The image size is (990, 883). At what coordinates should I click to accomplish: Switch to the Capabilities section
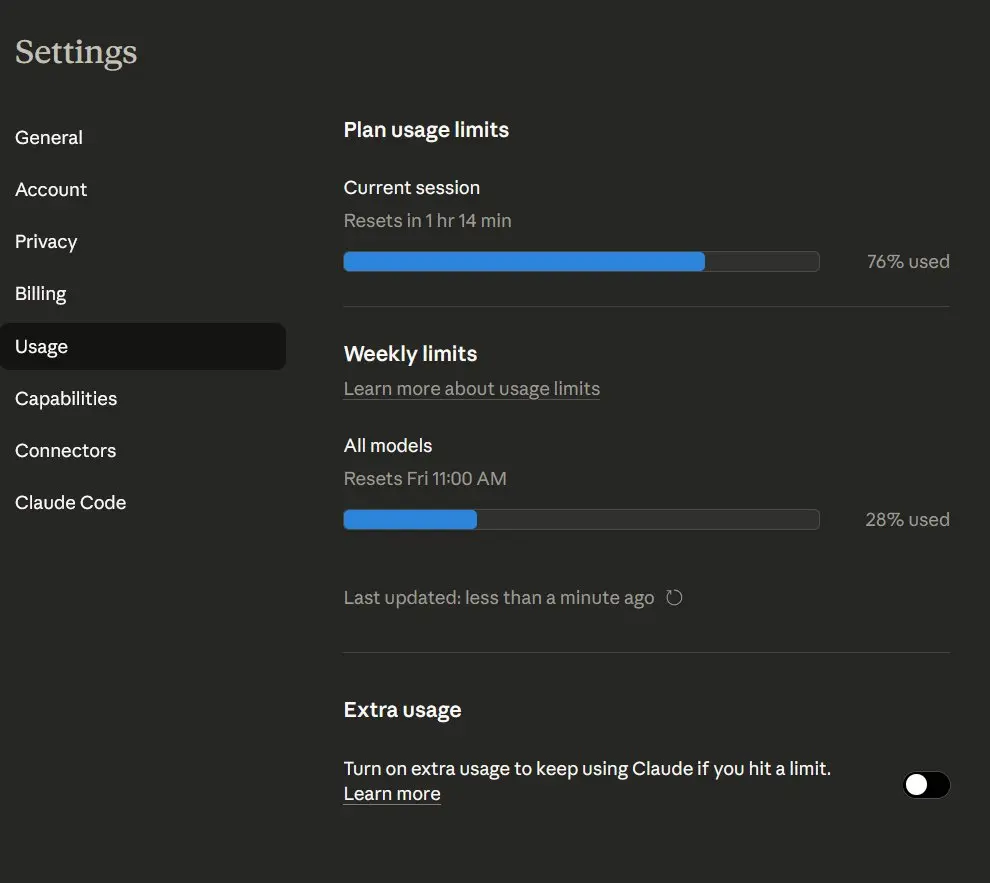(66, 399)
